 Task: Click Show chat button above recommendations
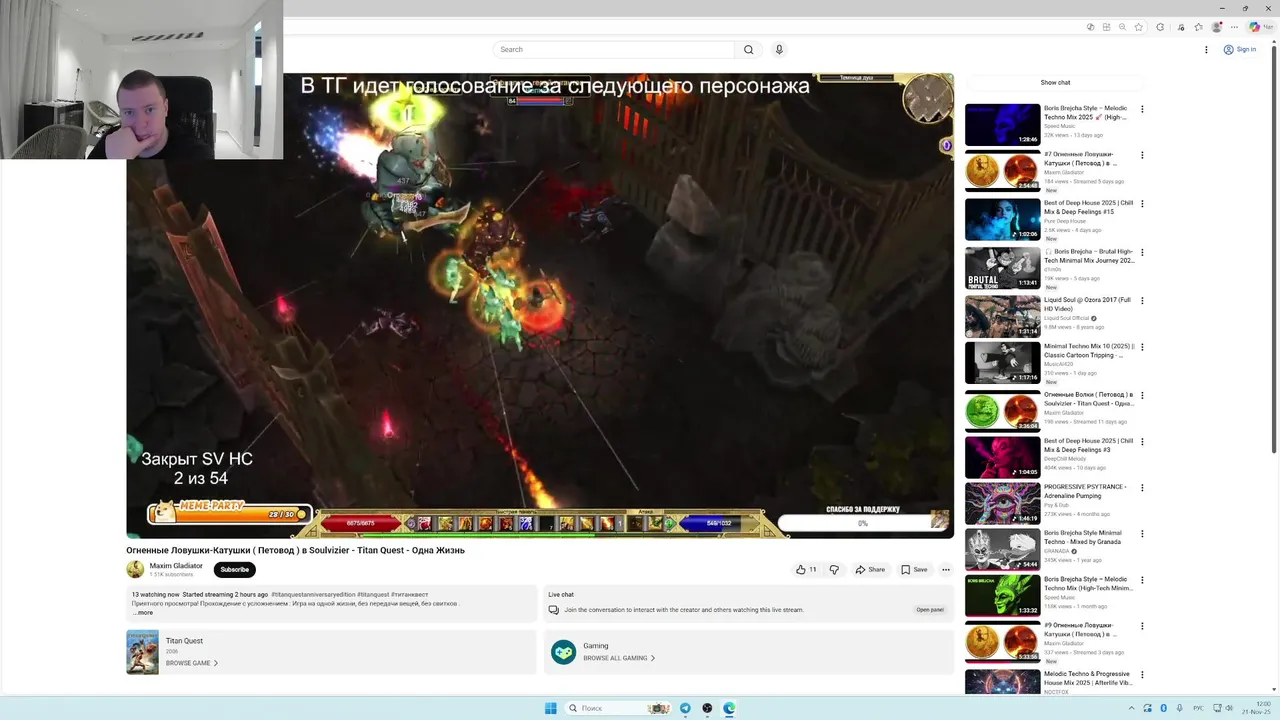(1055, 82)
